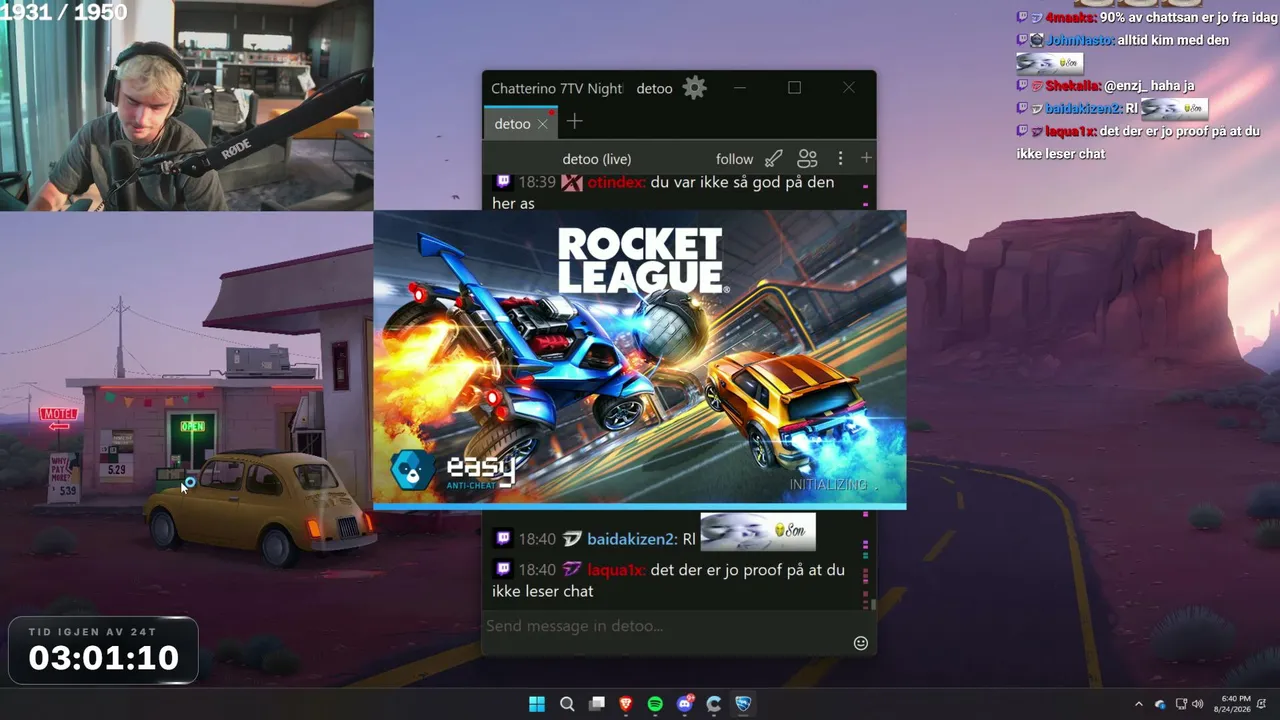Click the laqua1x user badge icon
This screenshot has height=720, width=1280.
pos(571,570)
